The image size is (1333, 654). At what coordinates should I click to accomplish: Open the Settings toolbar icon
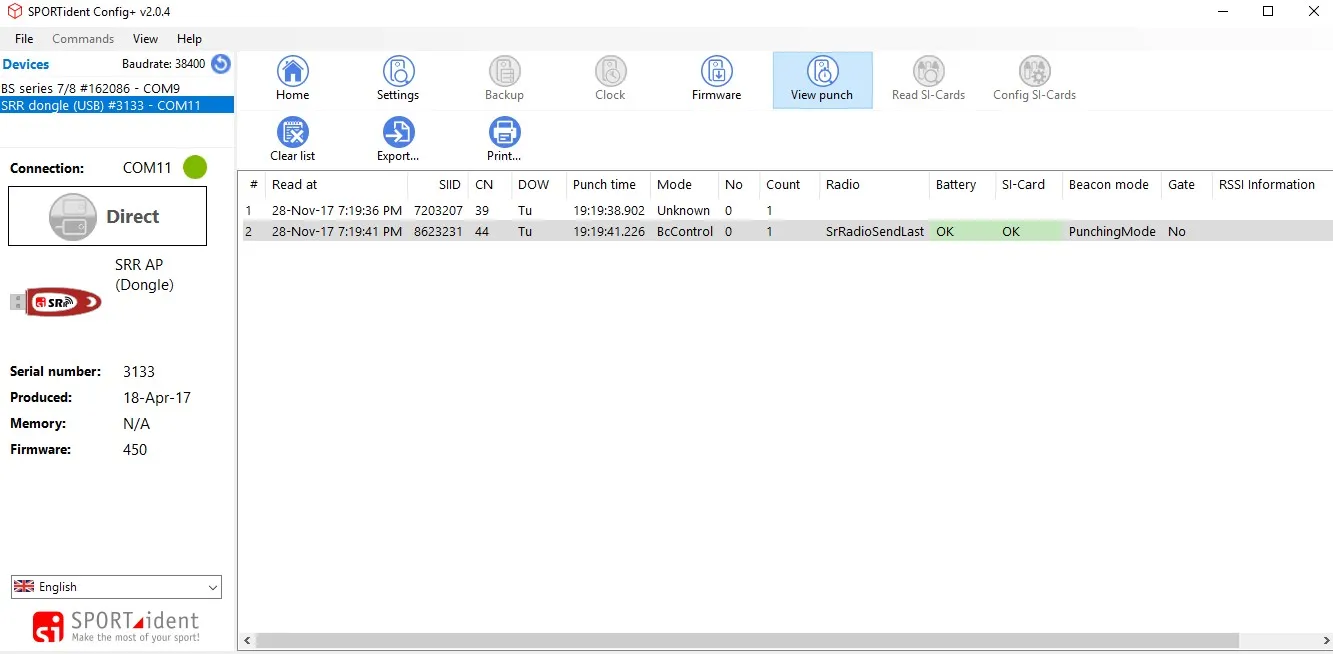398,79
